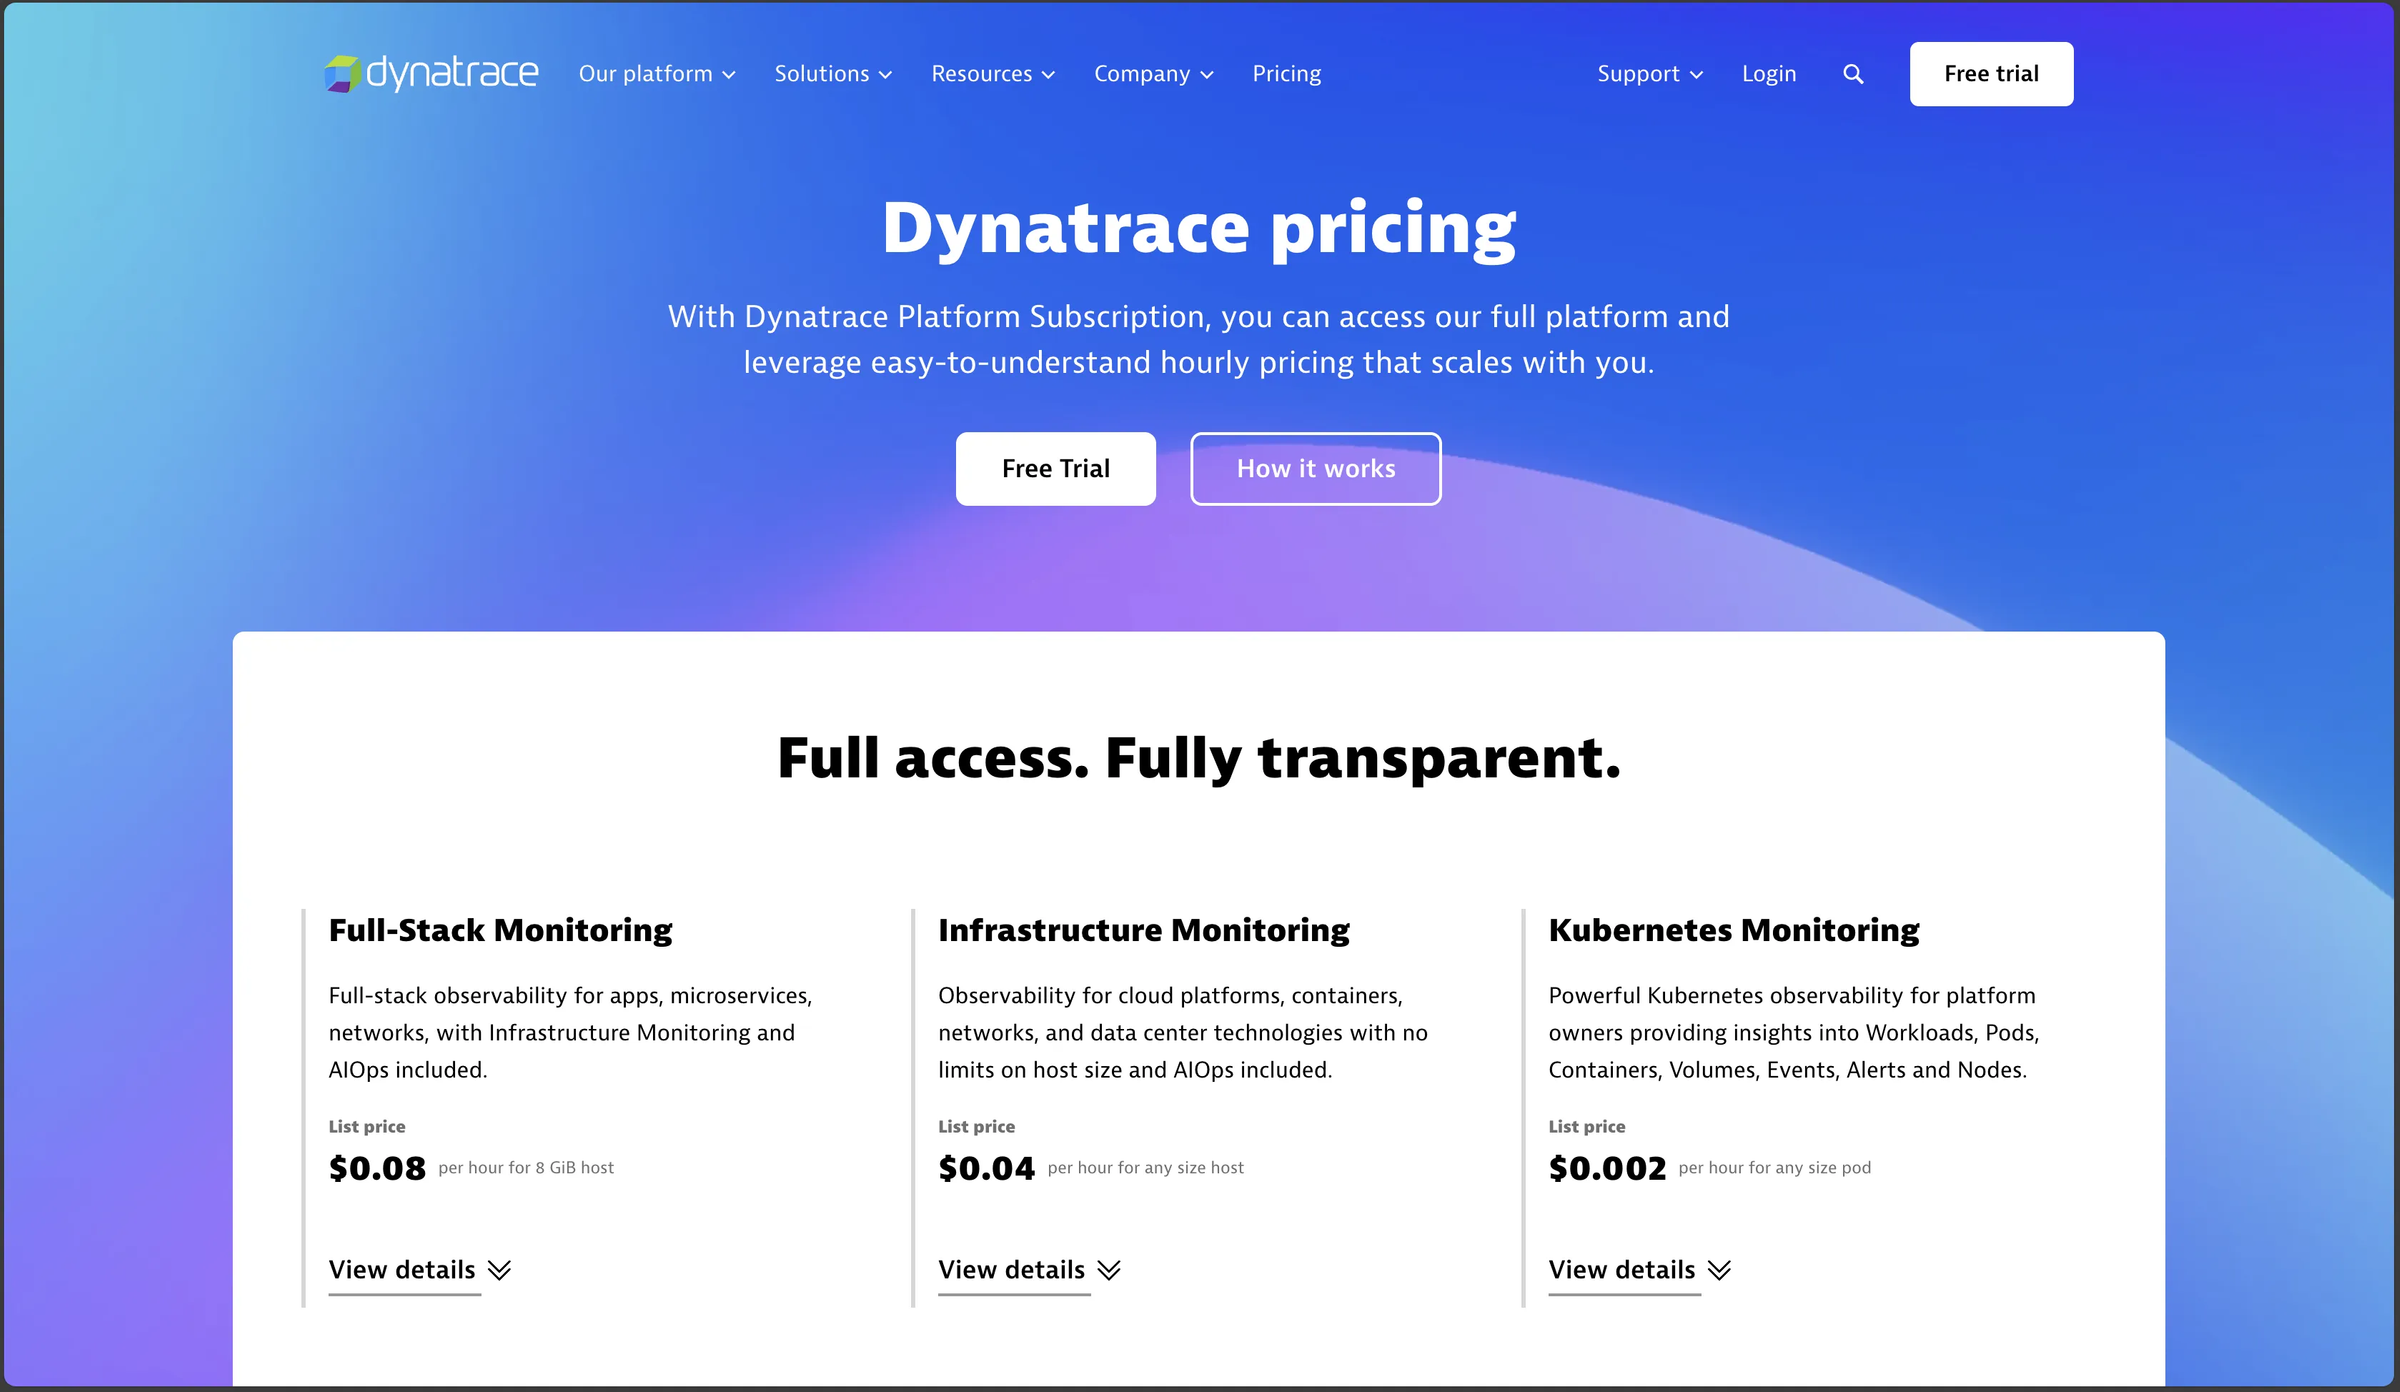
Task: Click the $0.08 list price for Full-Stack Monitoring
Action: [x=377, y=1166]
